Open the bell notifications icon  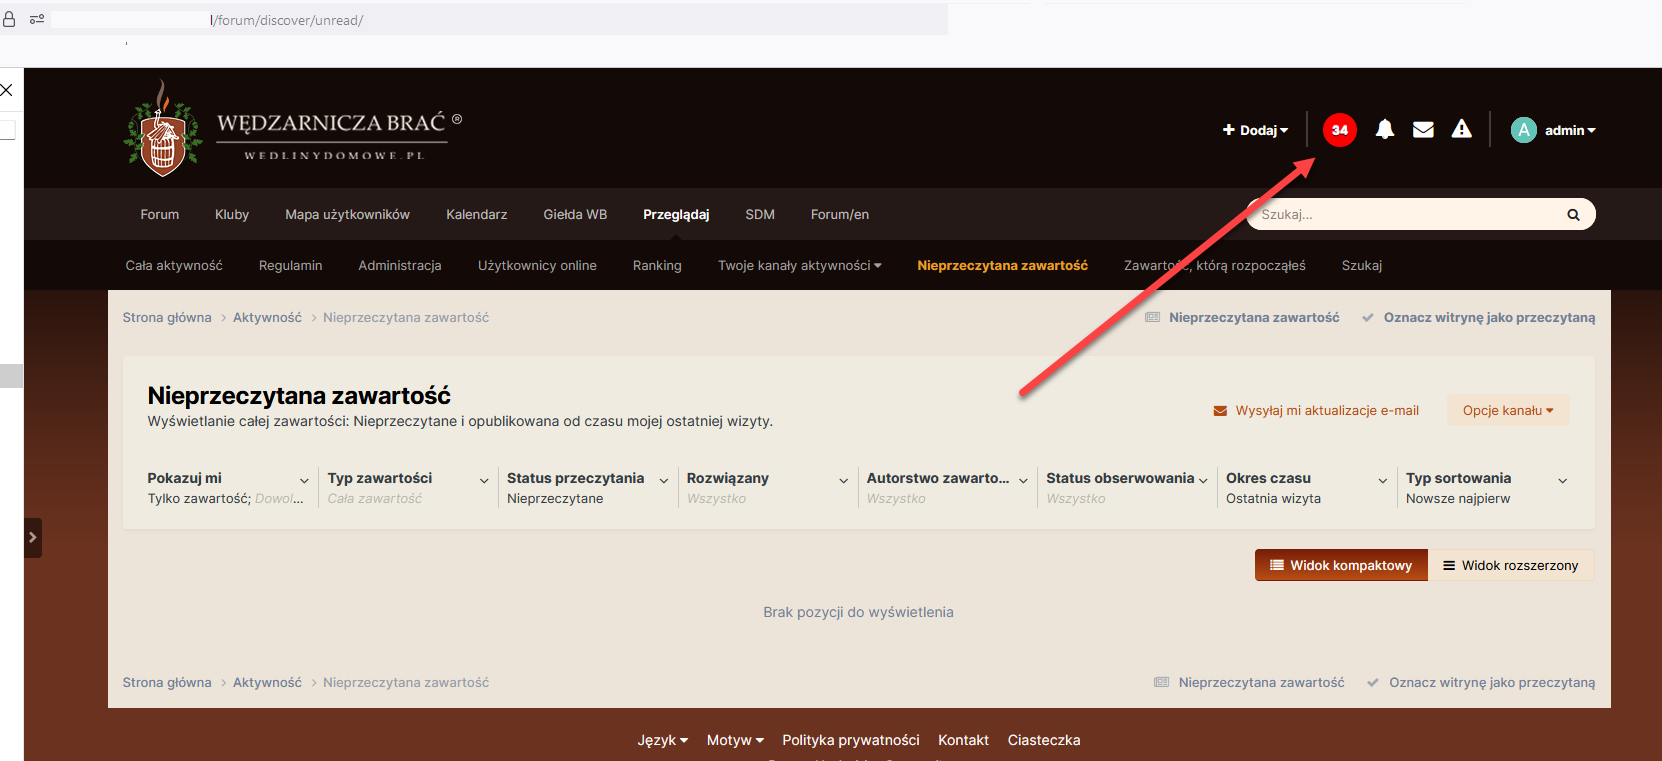coord(1385,129)
